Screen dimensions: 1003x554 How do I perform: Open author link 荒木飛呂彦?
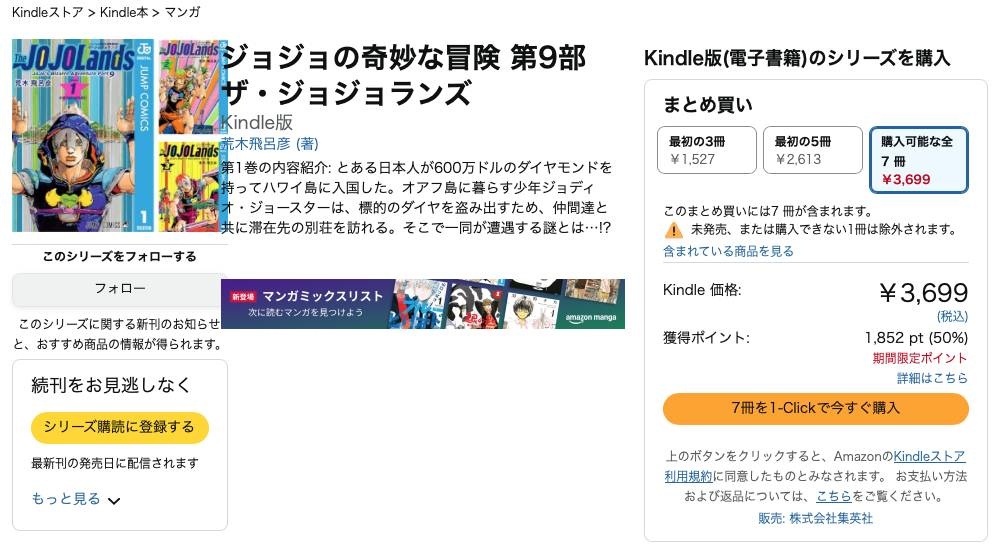coord(255,144)
